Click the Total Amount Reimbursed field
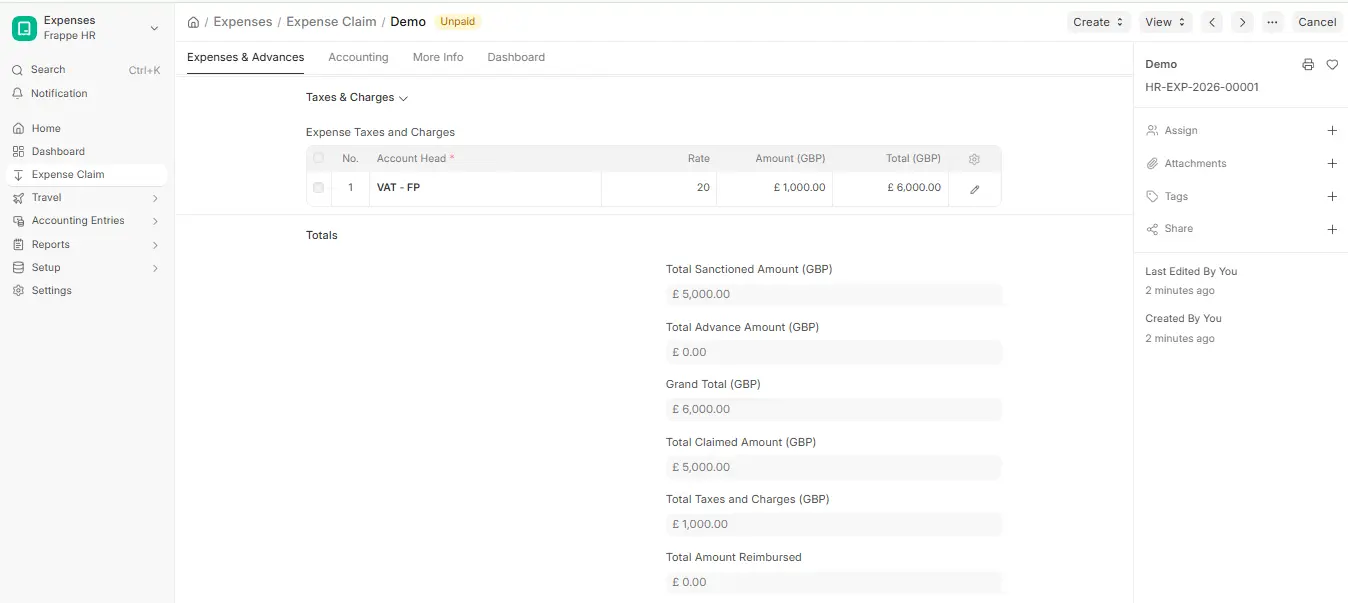The height and width of the screenshot is (603, 1348). coord(834,582)
